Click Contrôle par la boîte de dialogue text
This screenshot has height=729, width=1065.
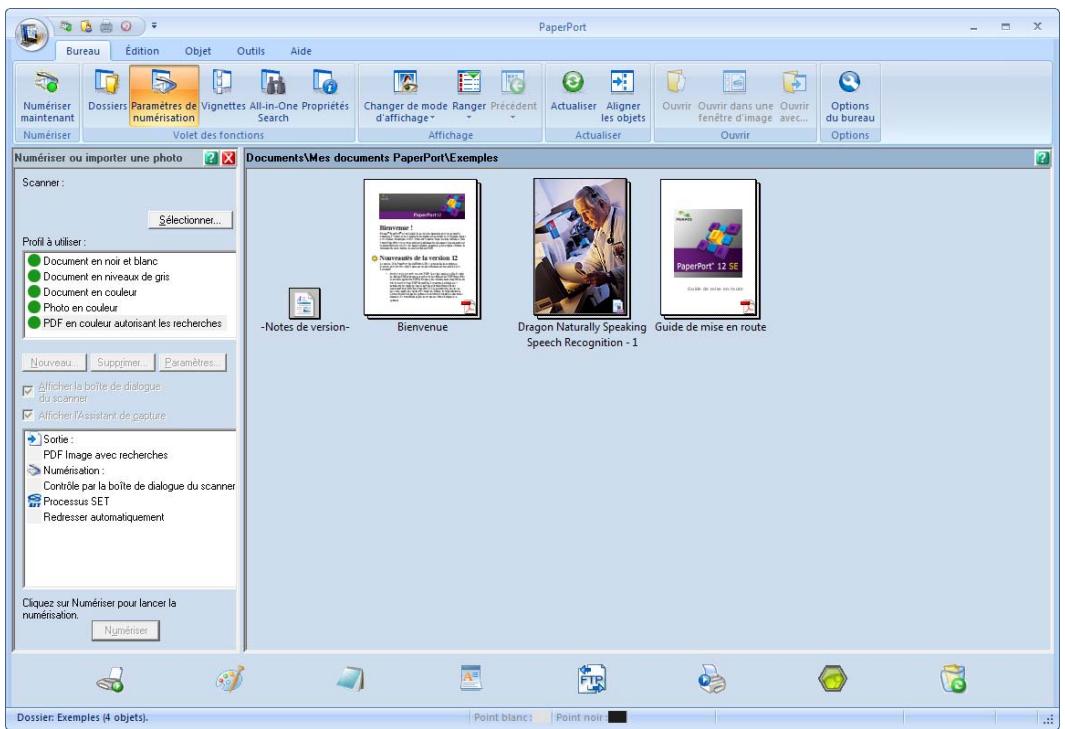(139, 486)
